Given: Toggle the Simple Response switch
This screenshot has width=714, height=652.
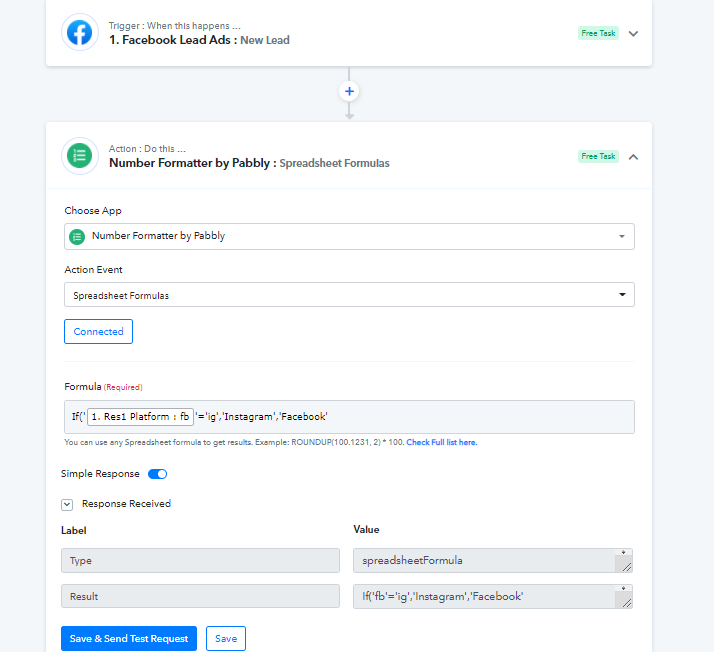Looking at the screenshot, I should point(158,474).
